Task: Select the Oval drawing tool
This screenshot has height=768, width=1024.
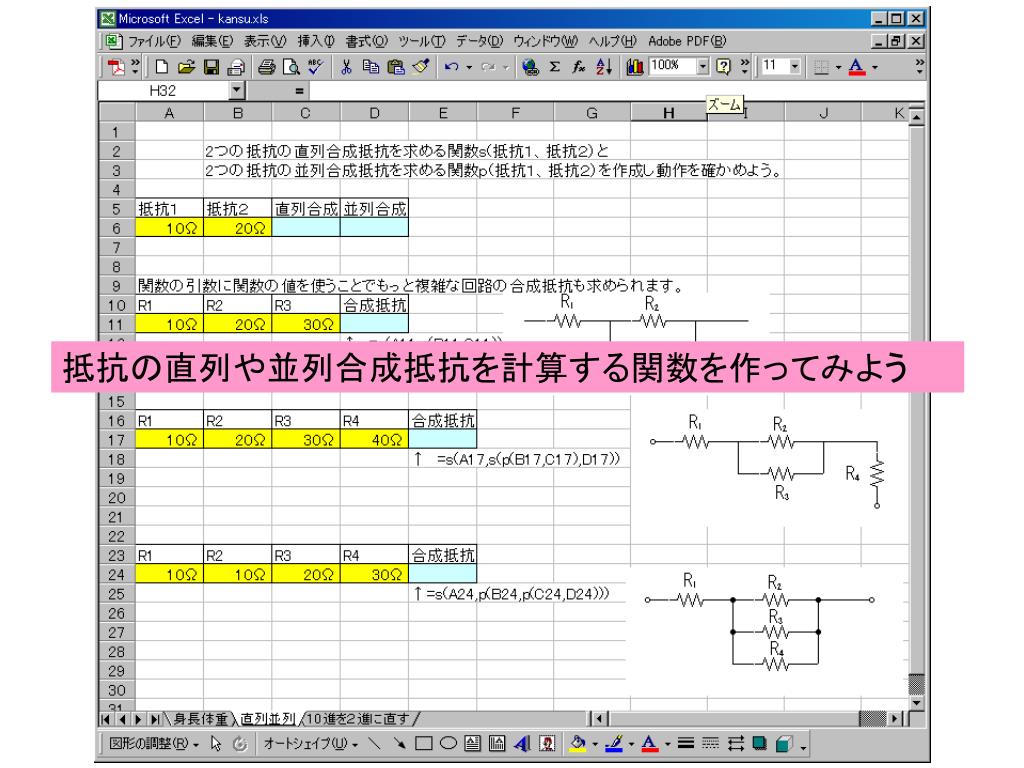Action: coord(448,743)
